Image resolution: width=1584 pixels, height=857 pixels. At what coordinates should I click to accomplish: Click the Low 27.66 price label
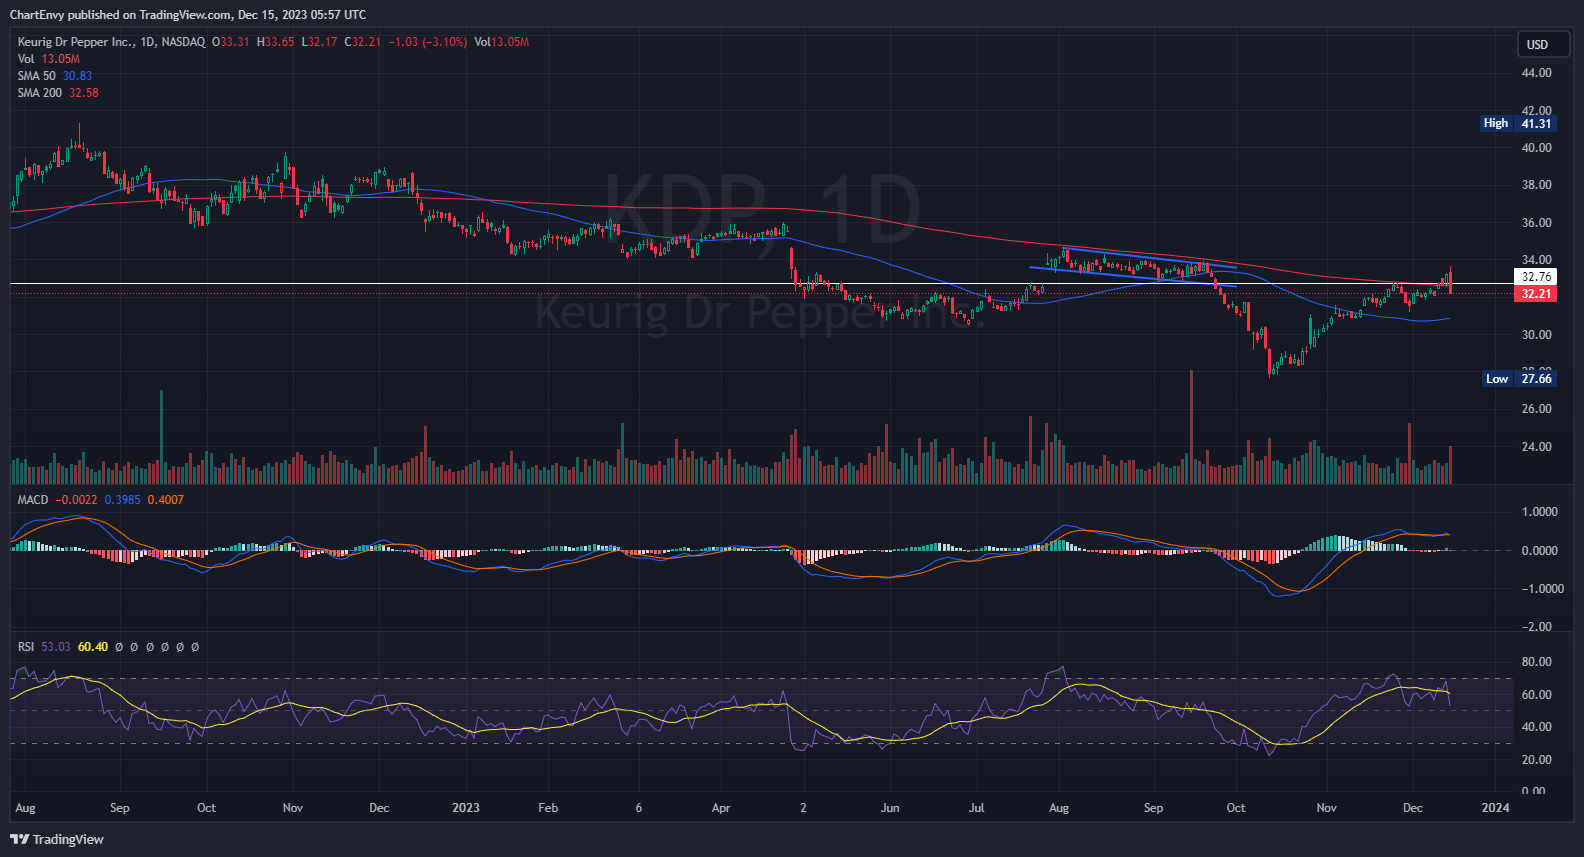[1518, 379]
